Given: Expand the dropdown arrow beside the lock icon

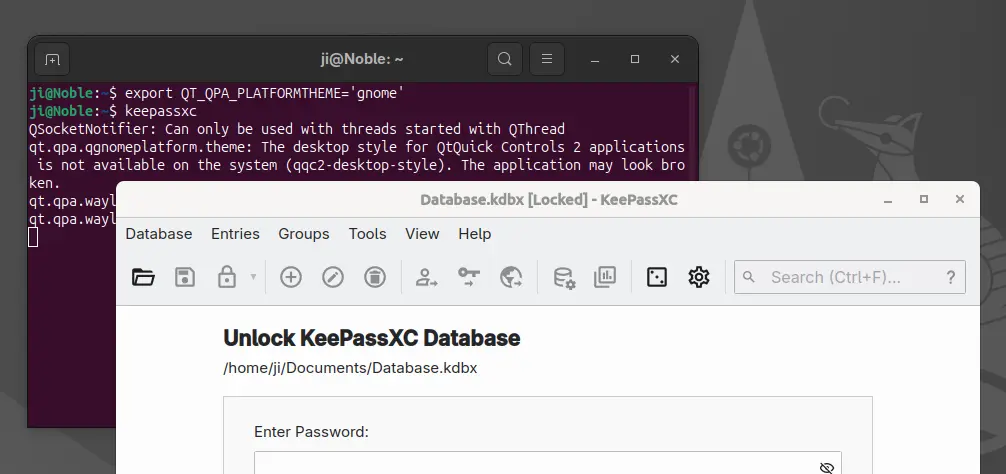Looking at the screenshot, I should [x=253, y=277].
